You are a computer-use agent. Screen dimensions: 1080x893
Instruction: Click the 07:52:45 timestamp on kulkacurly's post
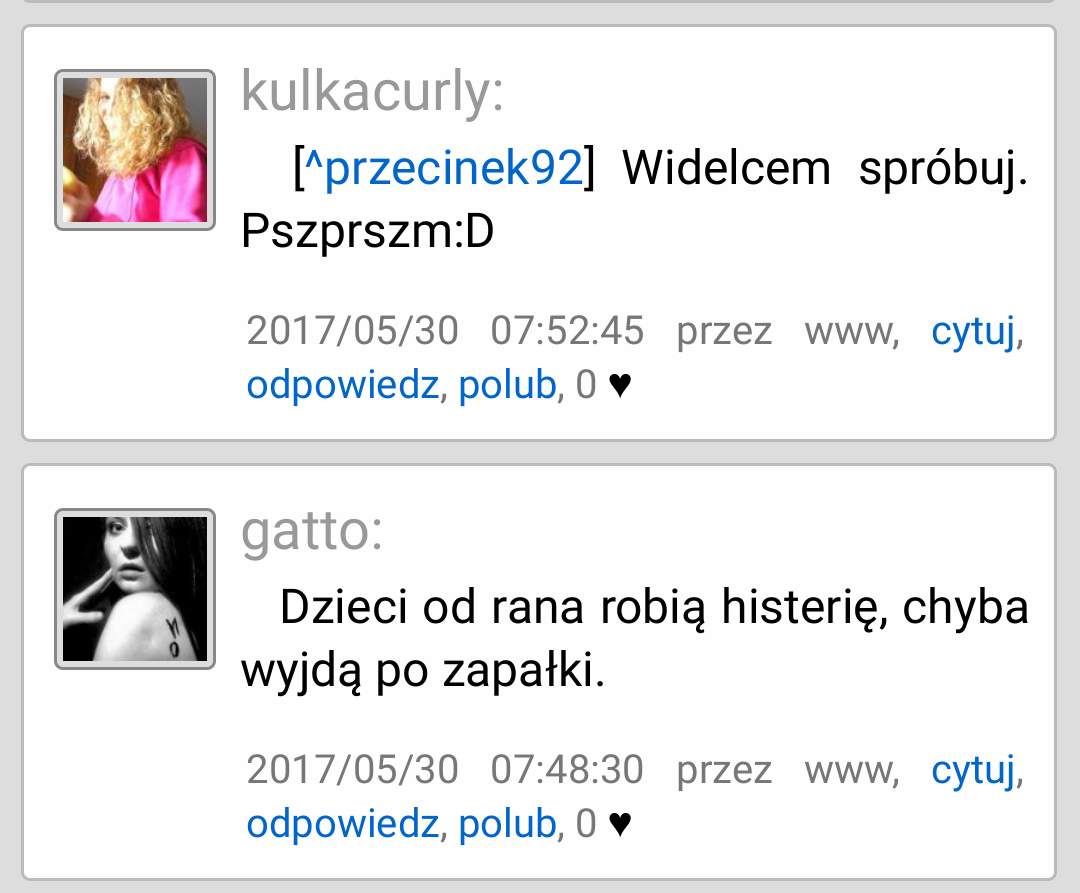coord(567,330)
